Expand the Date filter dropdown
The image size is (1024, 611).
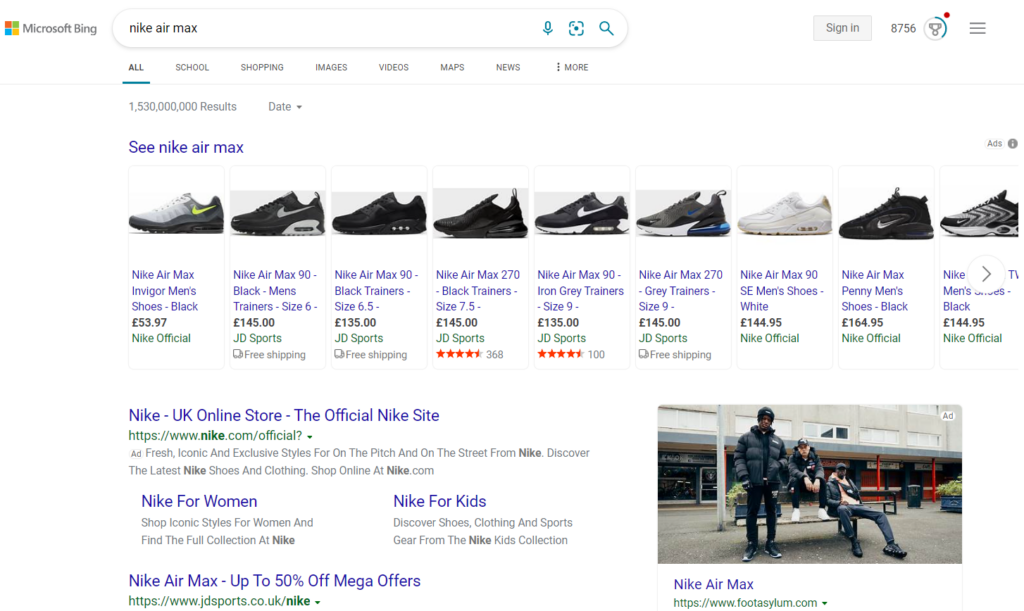[x=285, y=107]
